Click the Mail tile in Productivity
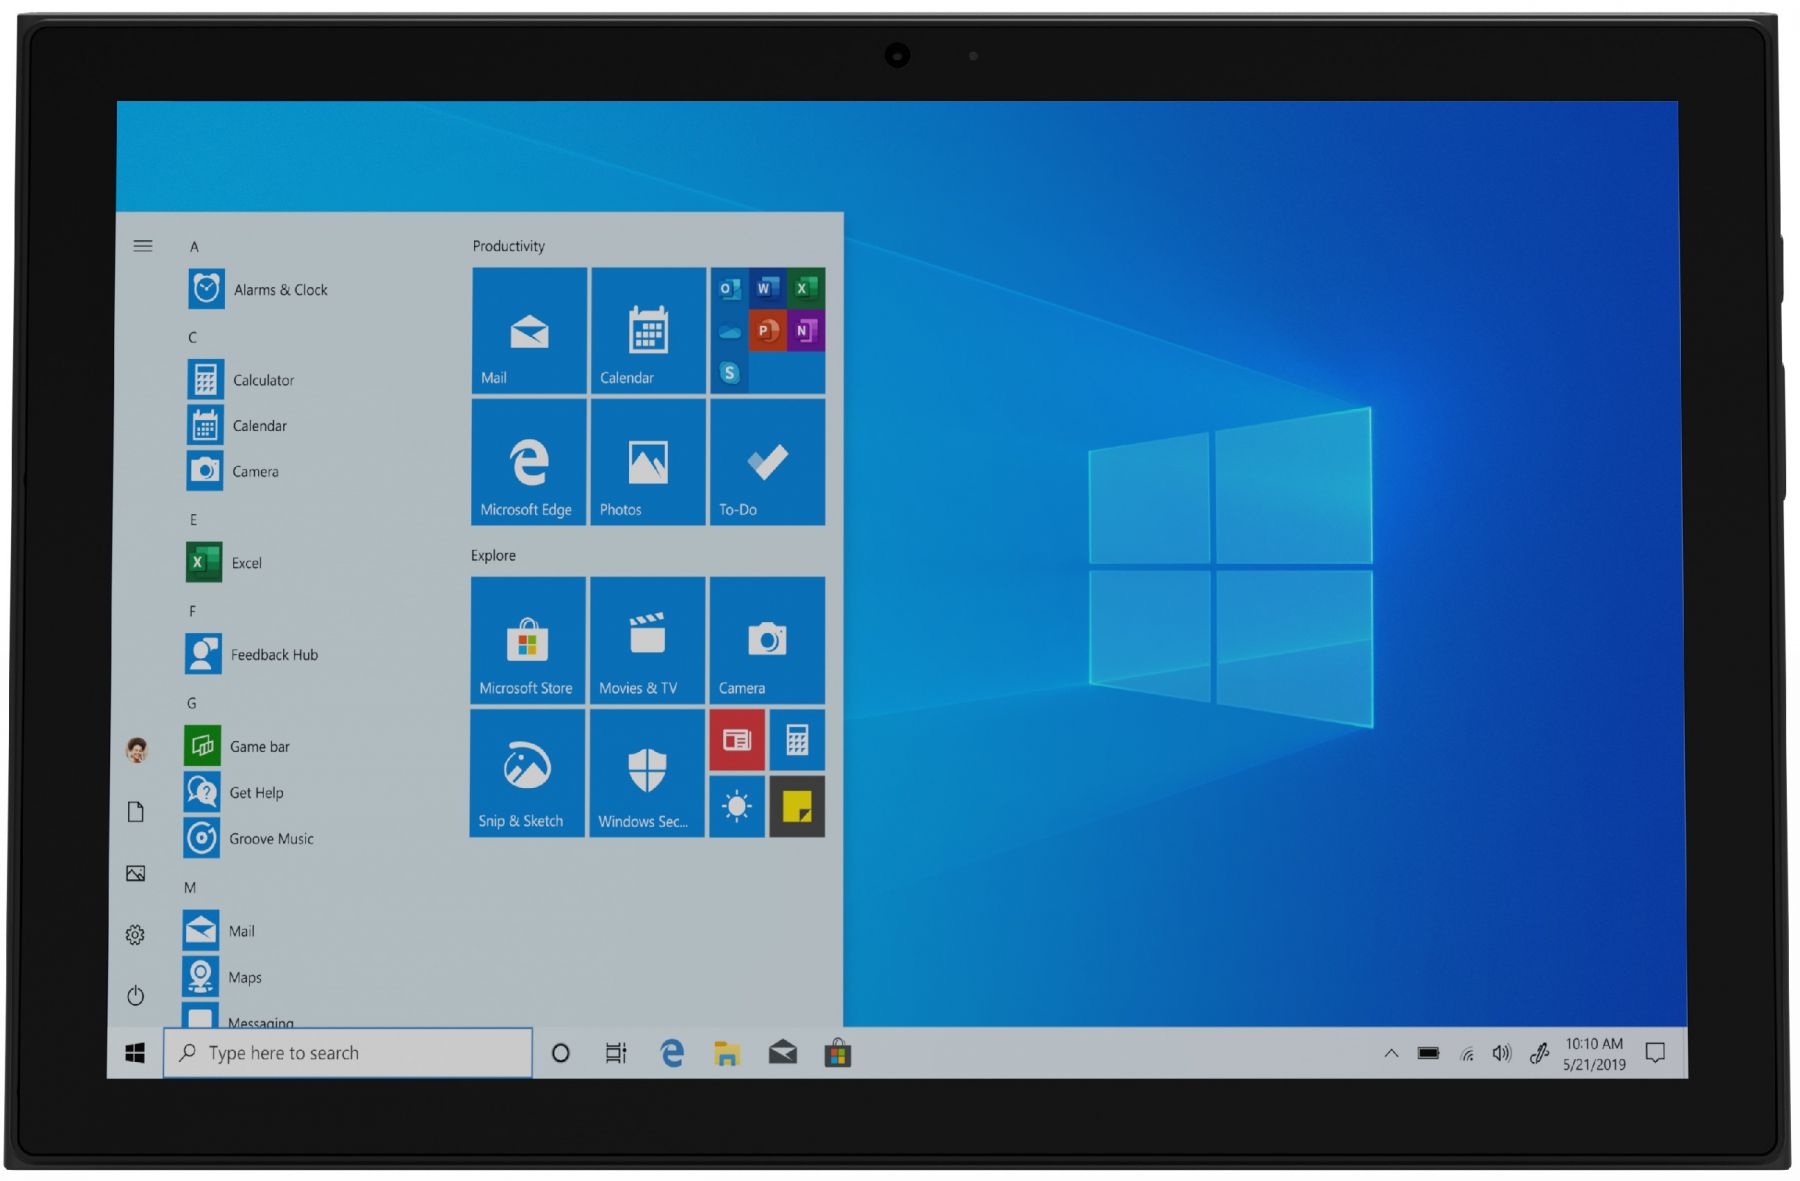Screen dimensions: 1800x1181 [529, 330]
